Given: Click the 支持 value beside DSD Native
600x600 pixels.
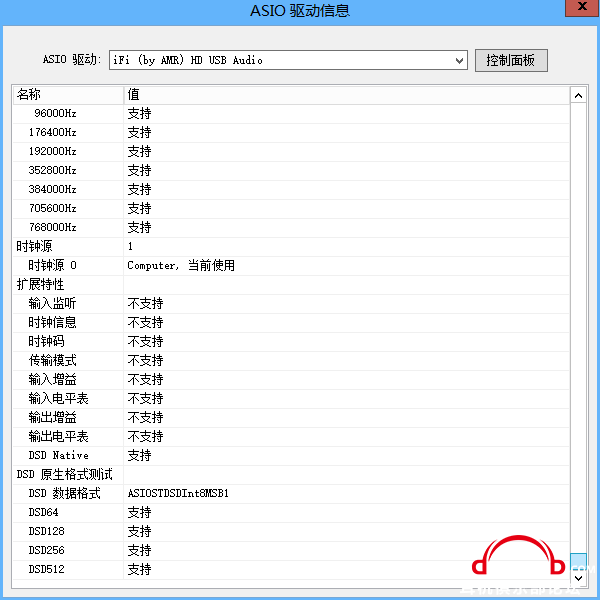Looking at the screenshot, I should (x=139, y=456).
